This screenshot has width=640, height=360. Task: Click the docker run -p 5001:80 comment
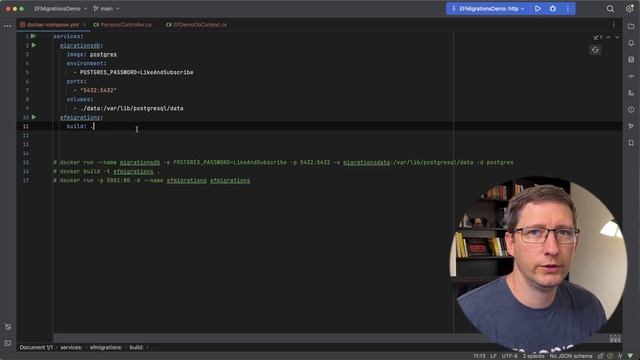pos(151,180)
